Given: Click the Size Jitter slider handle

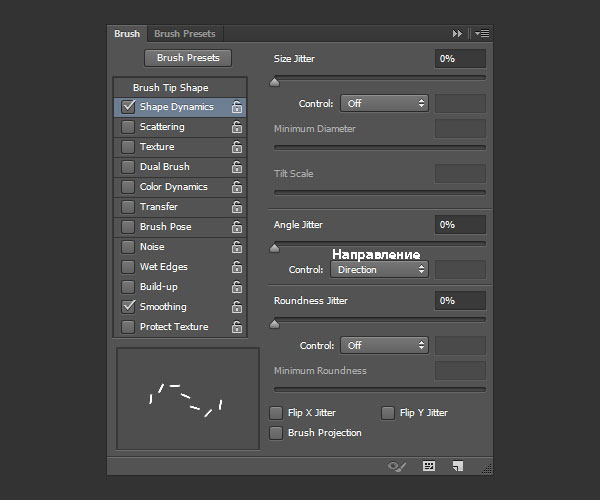Looking at the screenshot, I should tap(274, 82).
